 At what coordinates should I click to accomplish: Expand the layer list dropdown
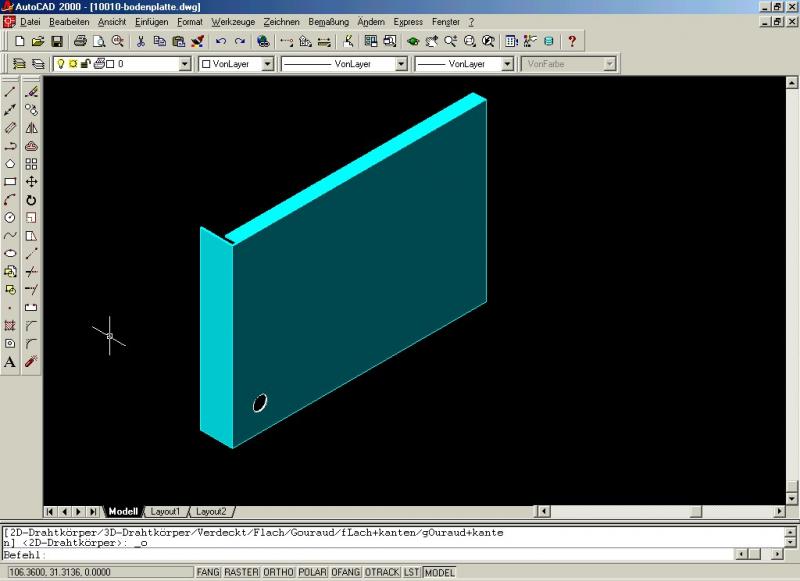click(x=184, y=64)
